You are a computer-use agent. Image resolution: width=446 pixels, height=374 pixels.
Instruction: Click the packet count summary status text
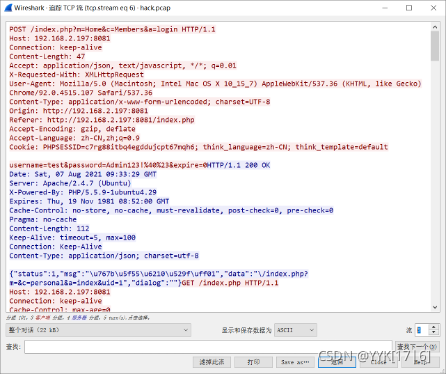click(x=78, y=318)
